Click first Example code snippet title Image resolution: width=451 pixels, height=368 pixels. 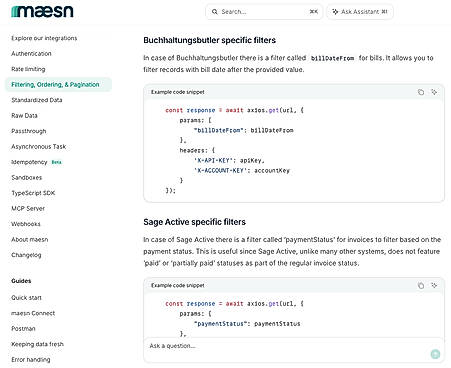(178, 92)
